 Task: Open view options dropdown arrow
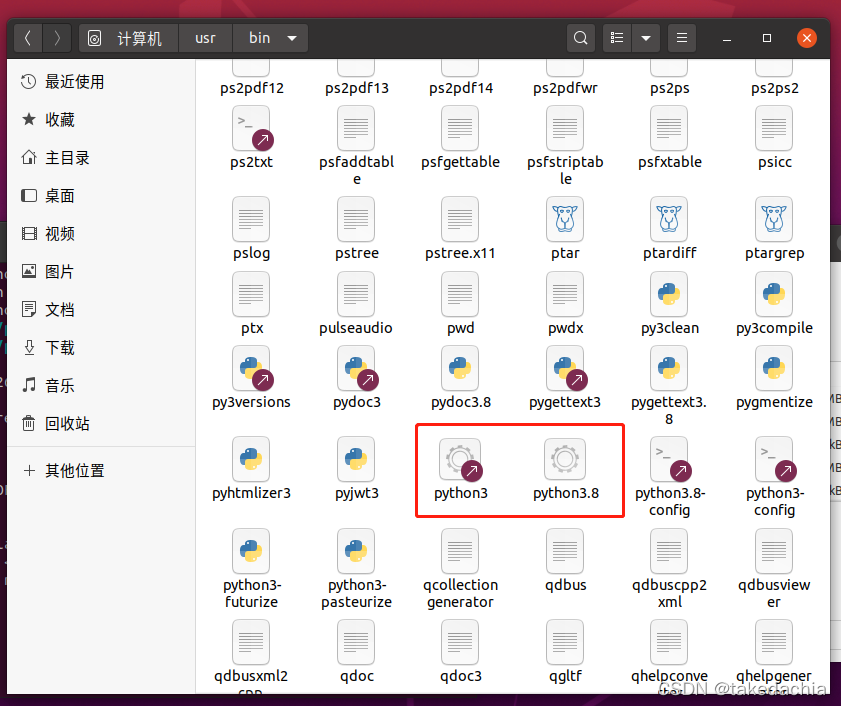(646, 38)
